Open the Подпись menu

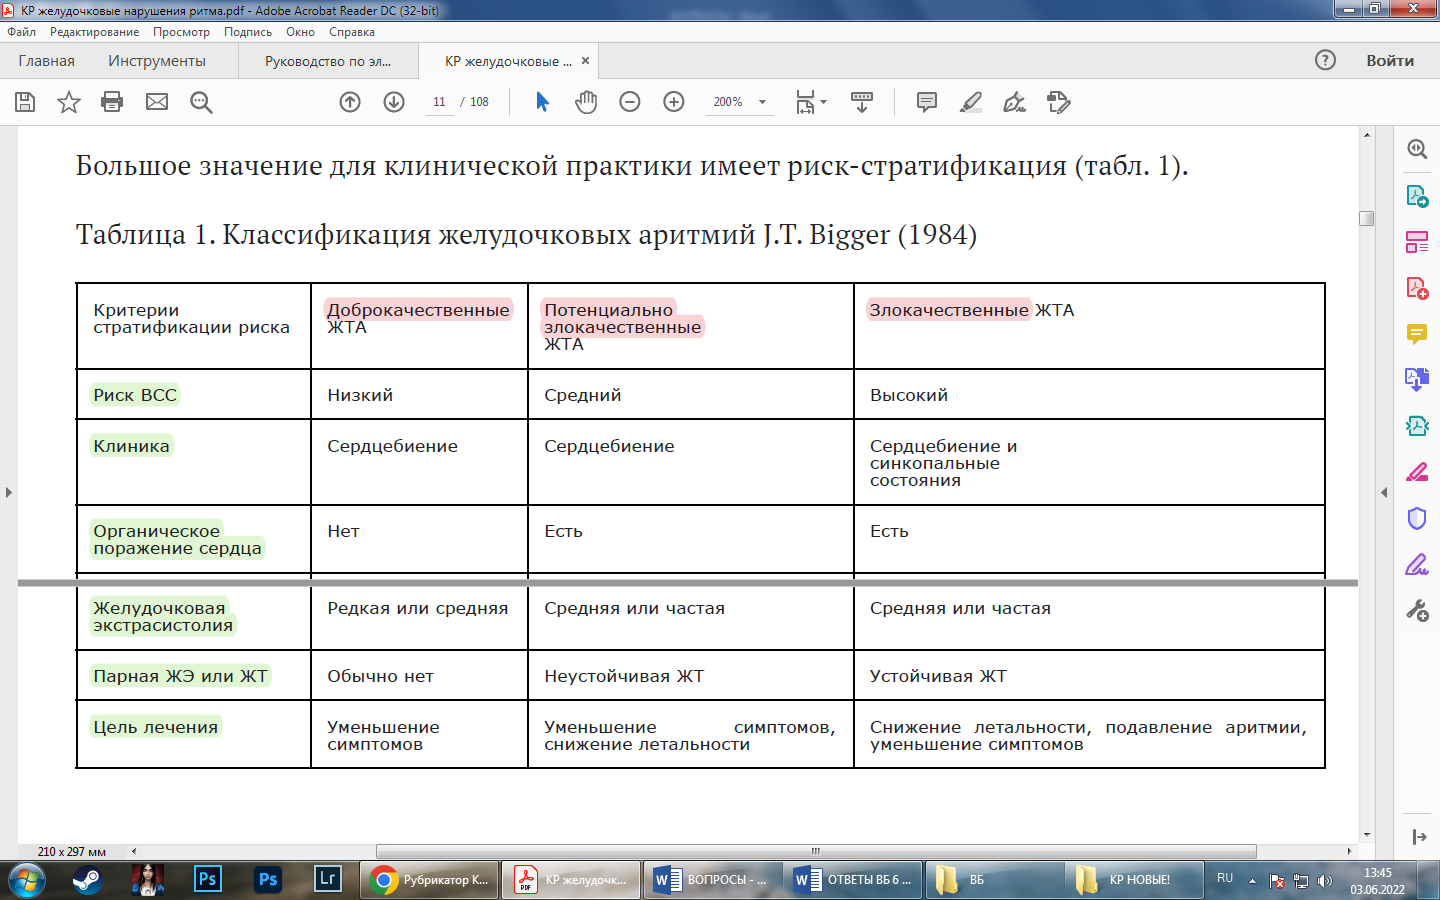[248, 32]
